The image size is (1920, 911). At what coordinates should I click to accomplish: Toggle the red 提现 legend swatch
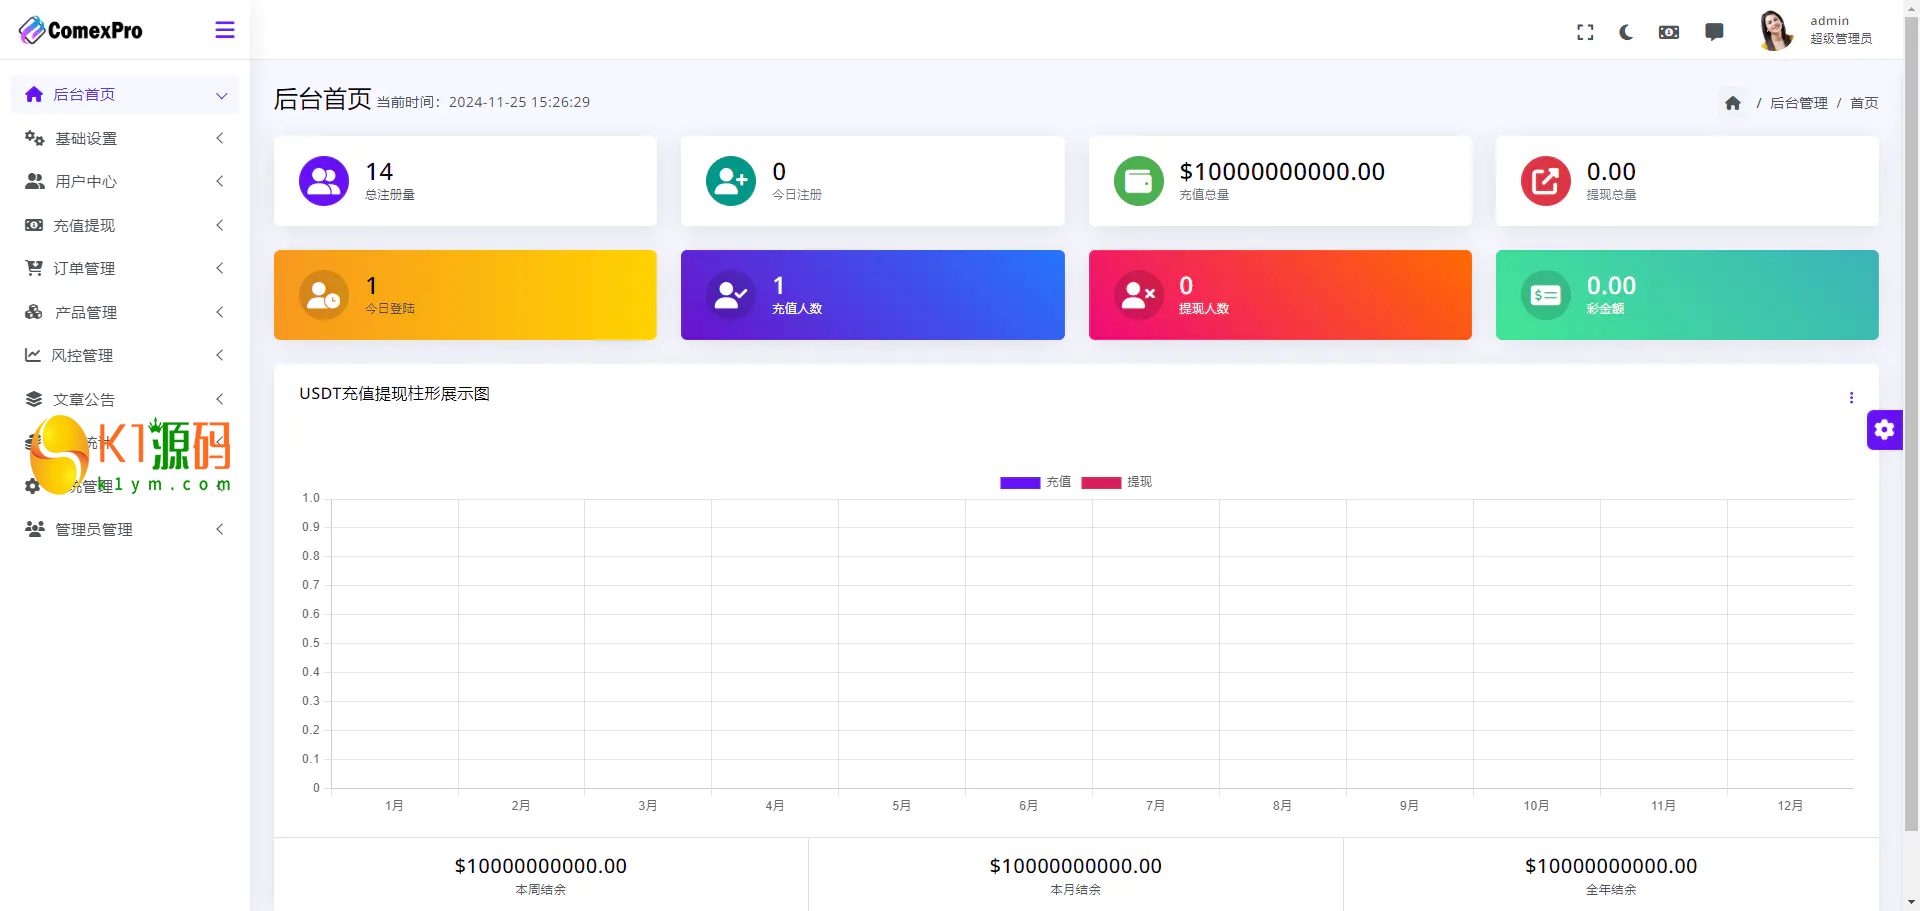click(x=1101, y=482)
